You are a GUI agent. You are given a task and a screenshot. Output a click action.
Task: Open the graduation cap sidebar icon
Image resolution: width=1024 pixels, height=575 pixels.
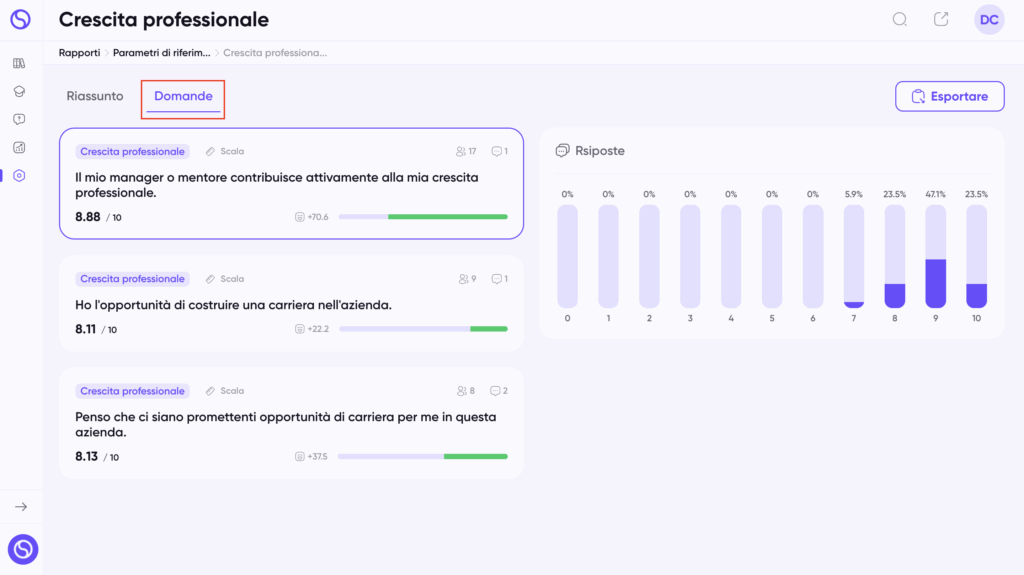coord(19,91)
